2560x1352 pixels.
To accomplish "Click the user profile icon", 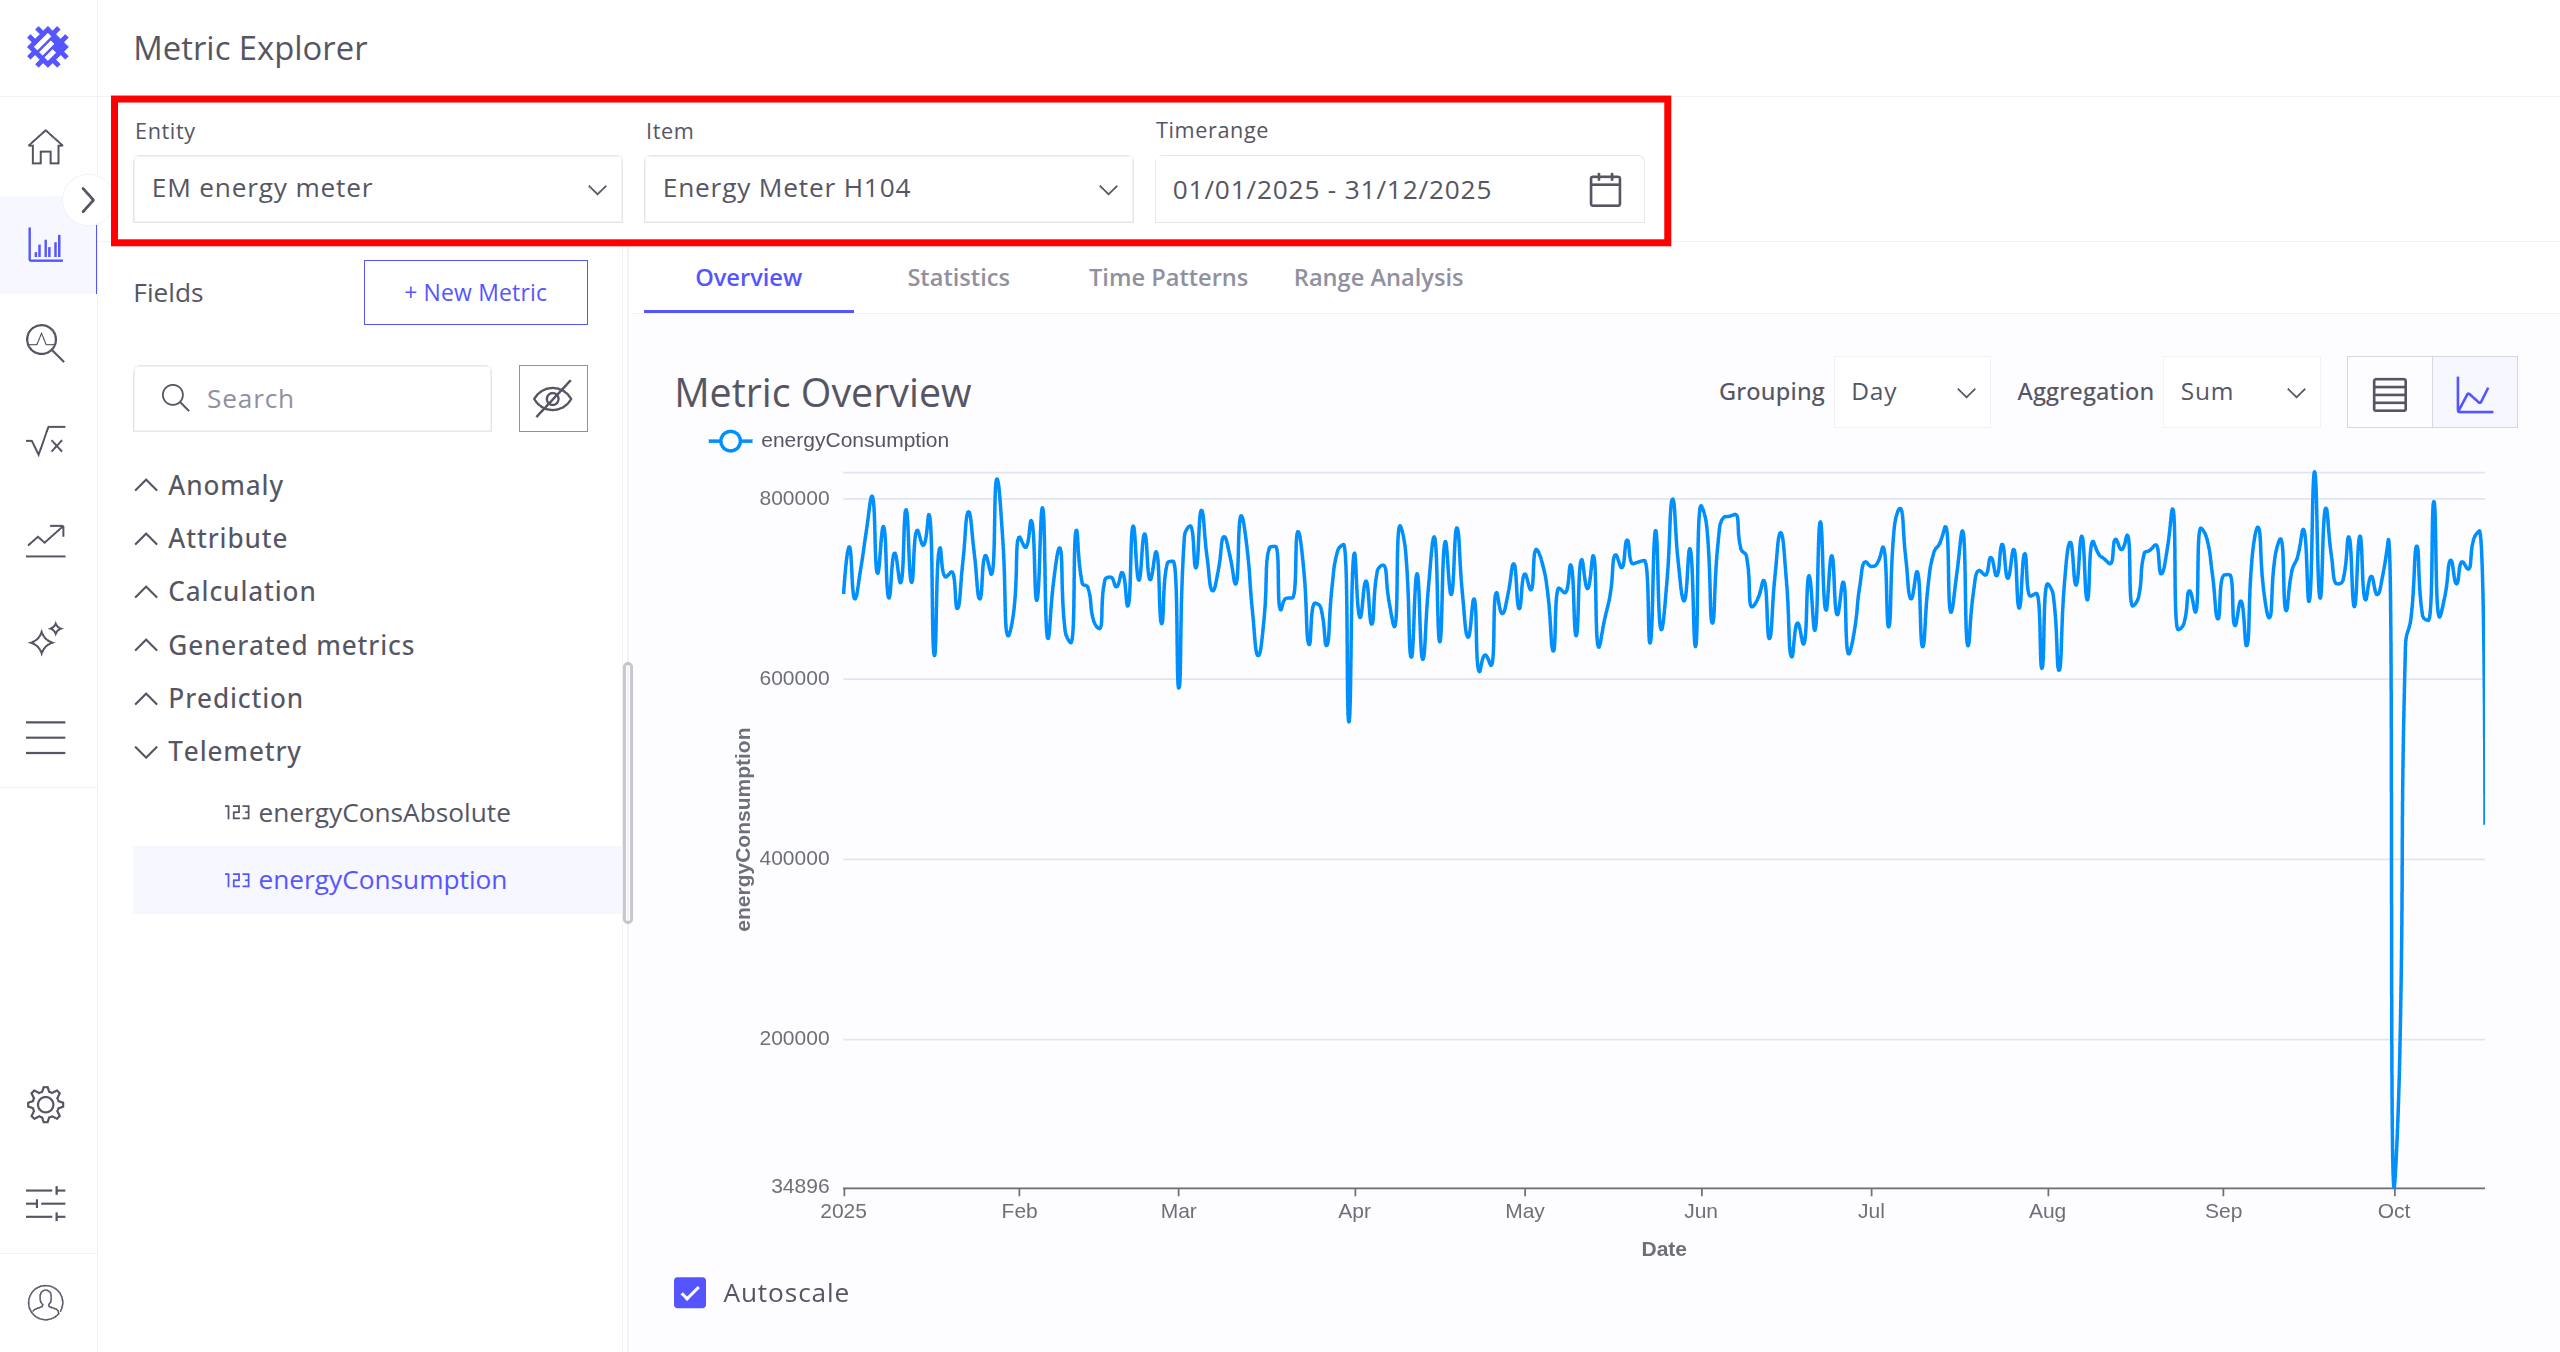I will (46, 1302).
